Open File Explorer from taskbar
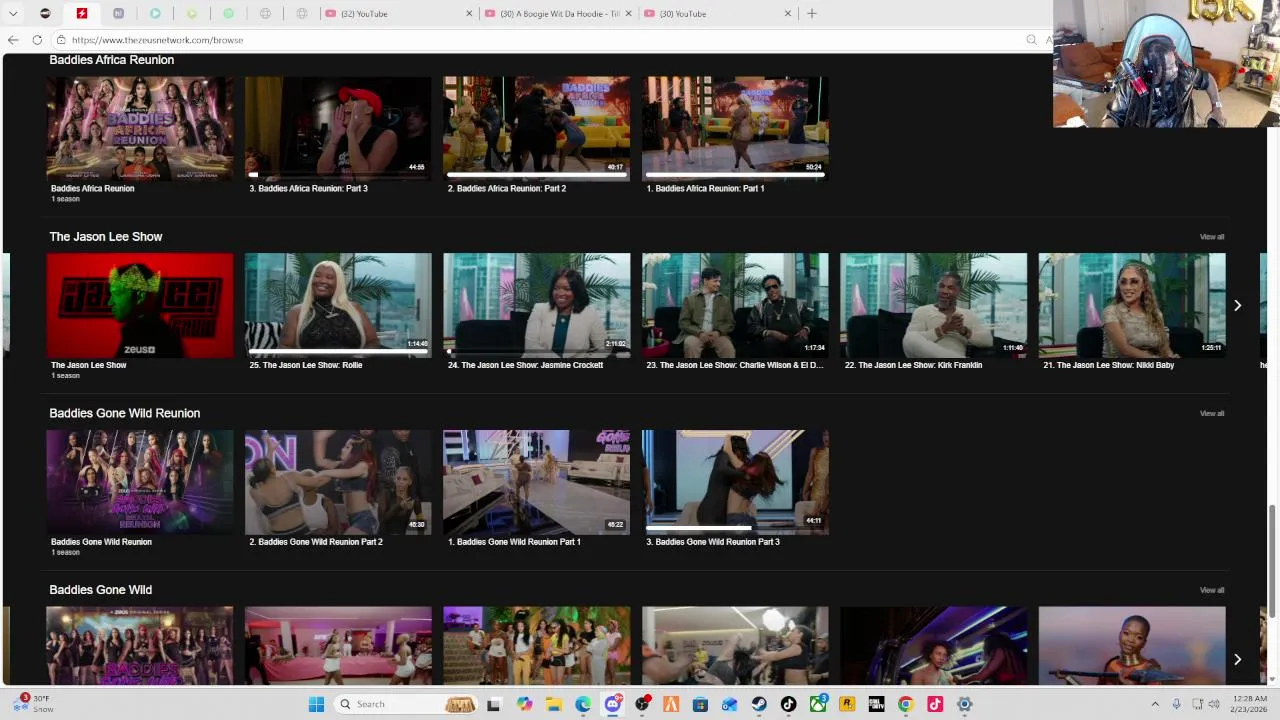1280x720 pixels. pos(553,704)
